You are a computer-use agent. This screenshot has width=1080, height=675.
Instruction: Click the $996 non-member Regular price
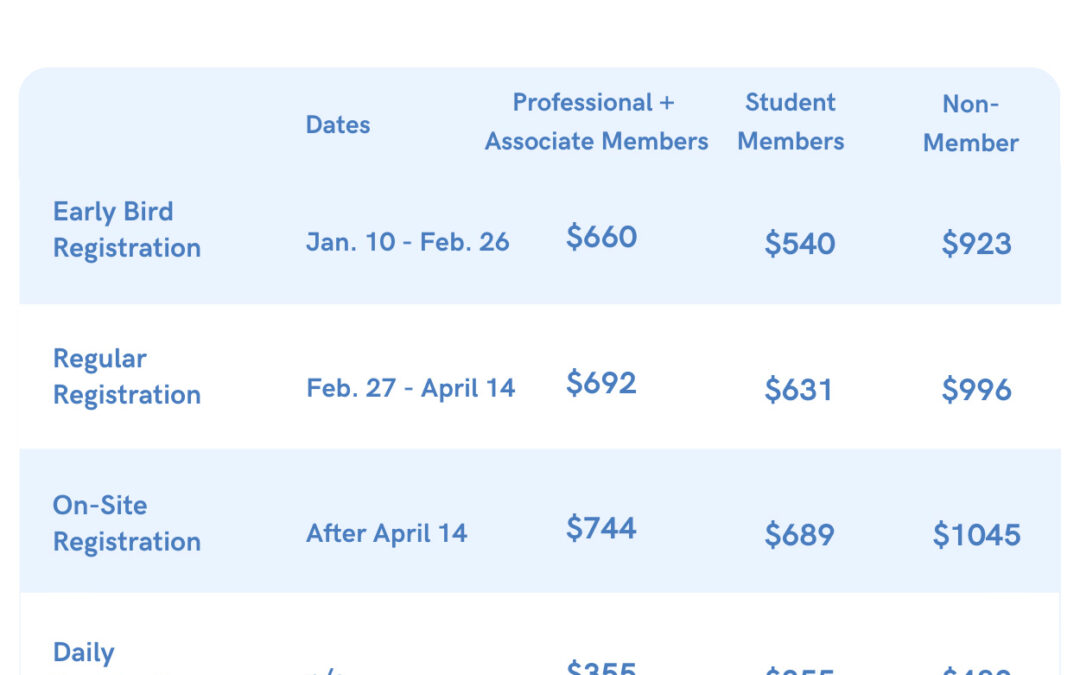coord(977,390)
